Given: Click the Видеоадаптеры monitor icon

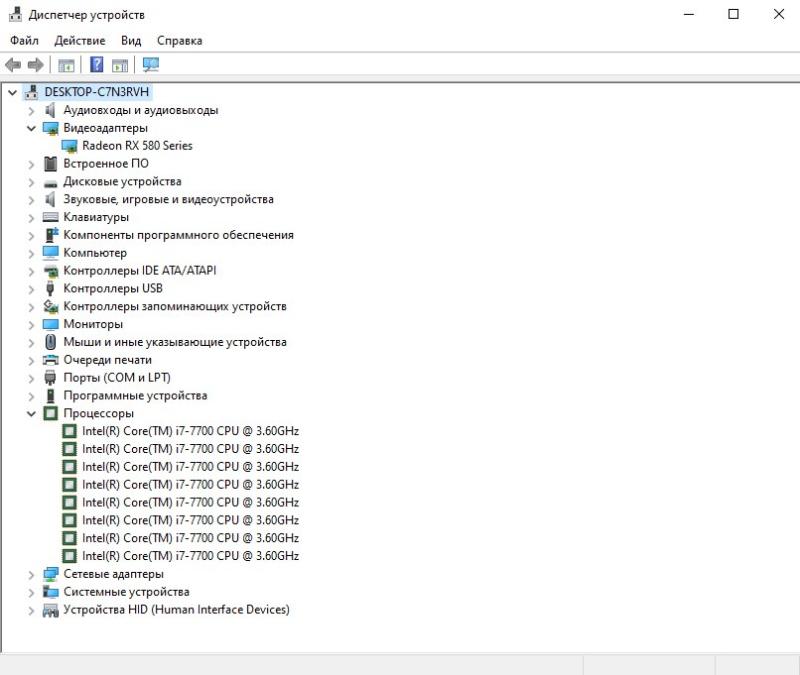Looking at the screenshot, I should pos(51,128).
